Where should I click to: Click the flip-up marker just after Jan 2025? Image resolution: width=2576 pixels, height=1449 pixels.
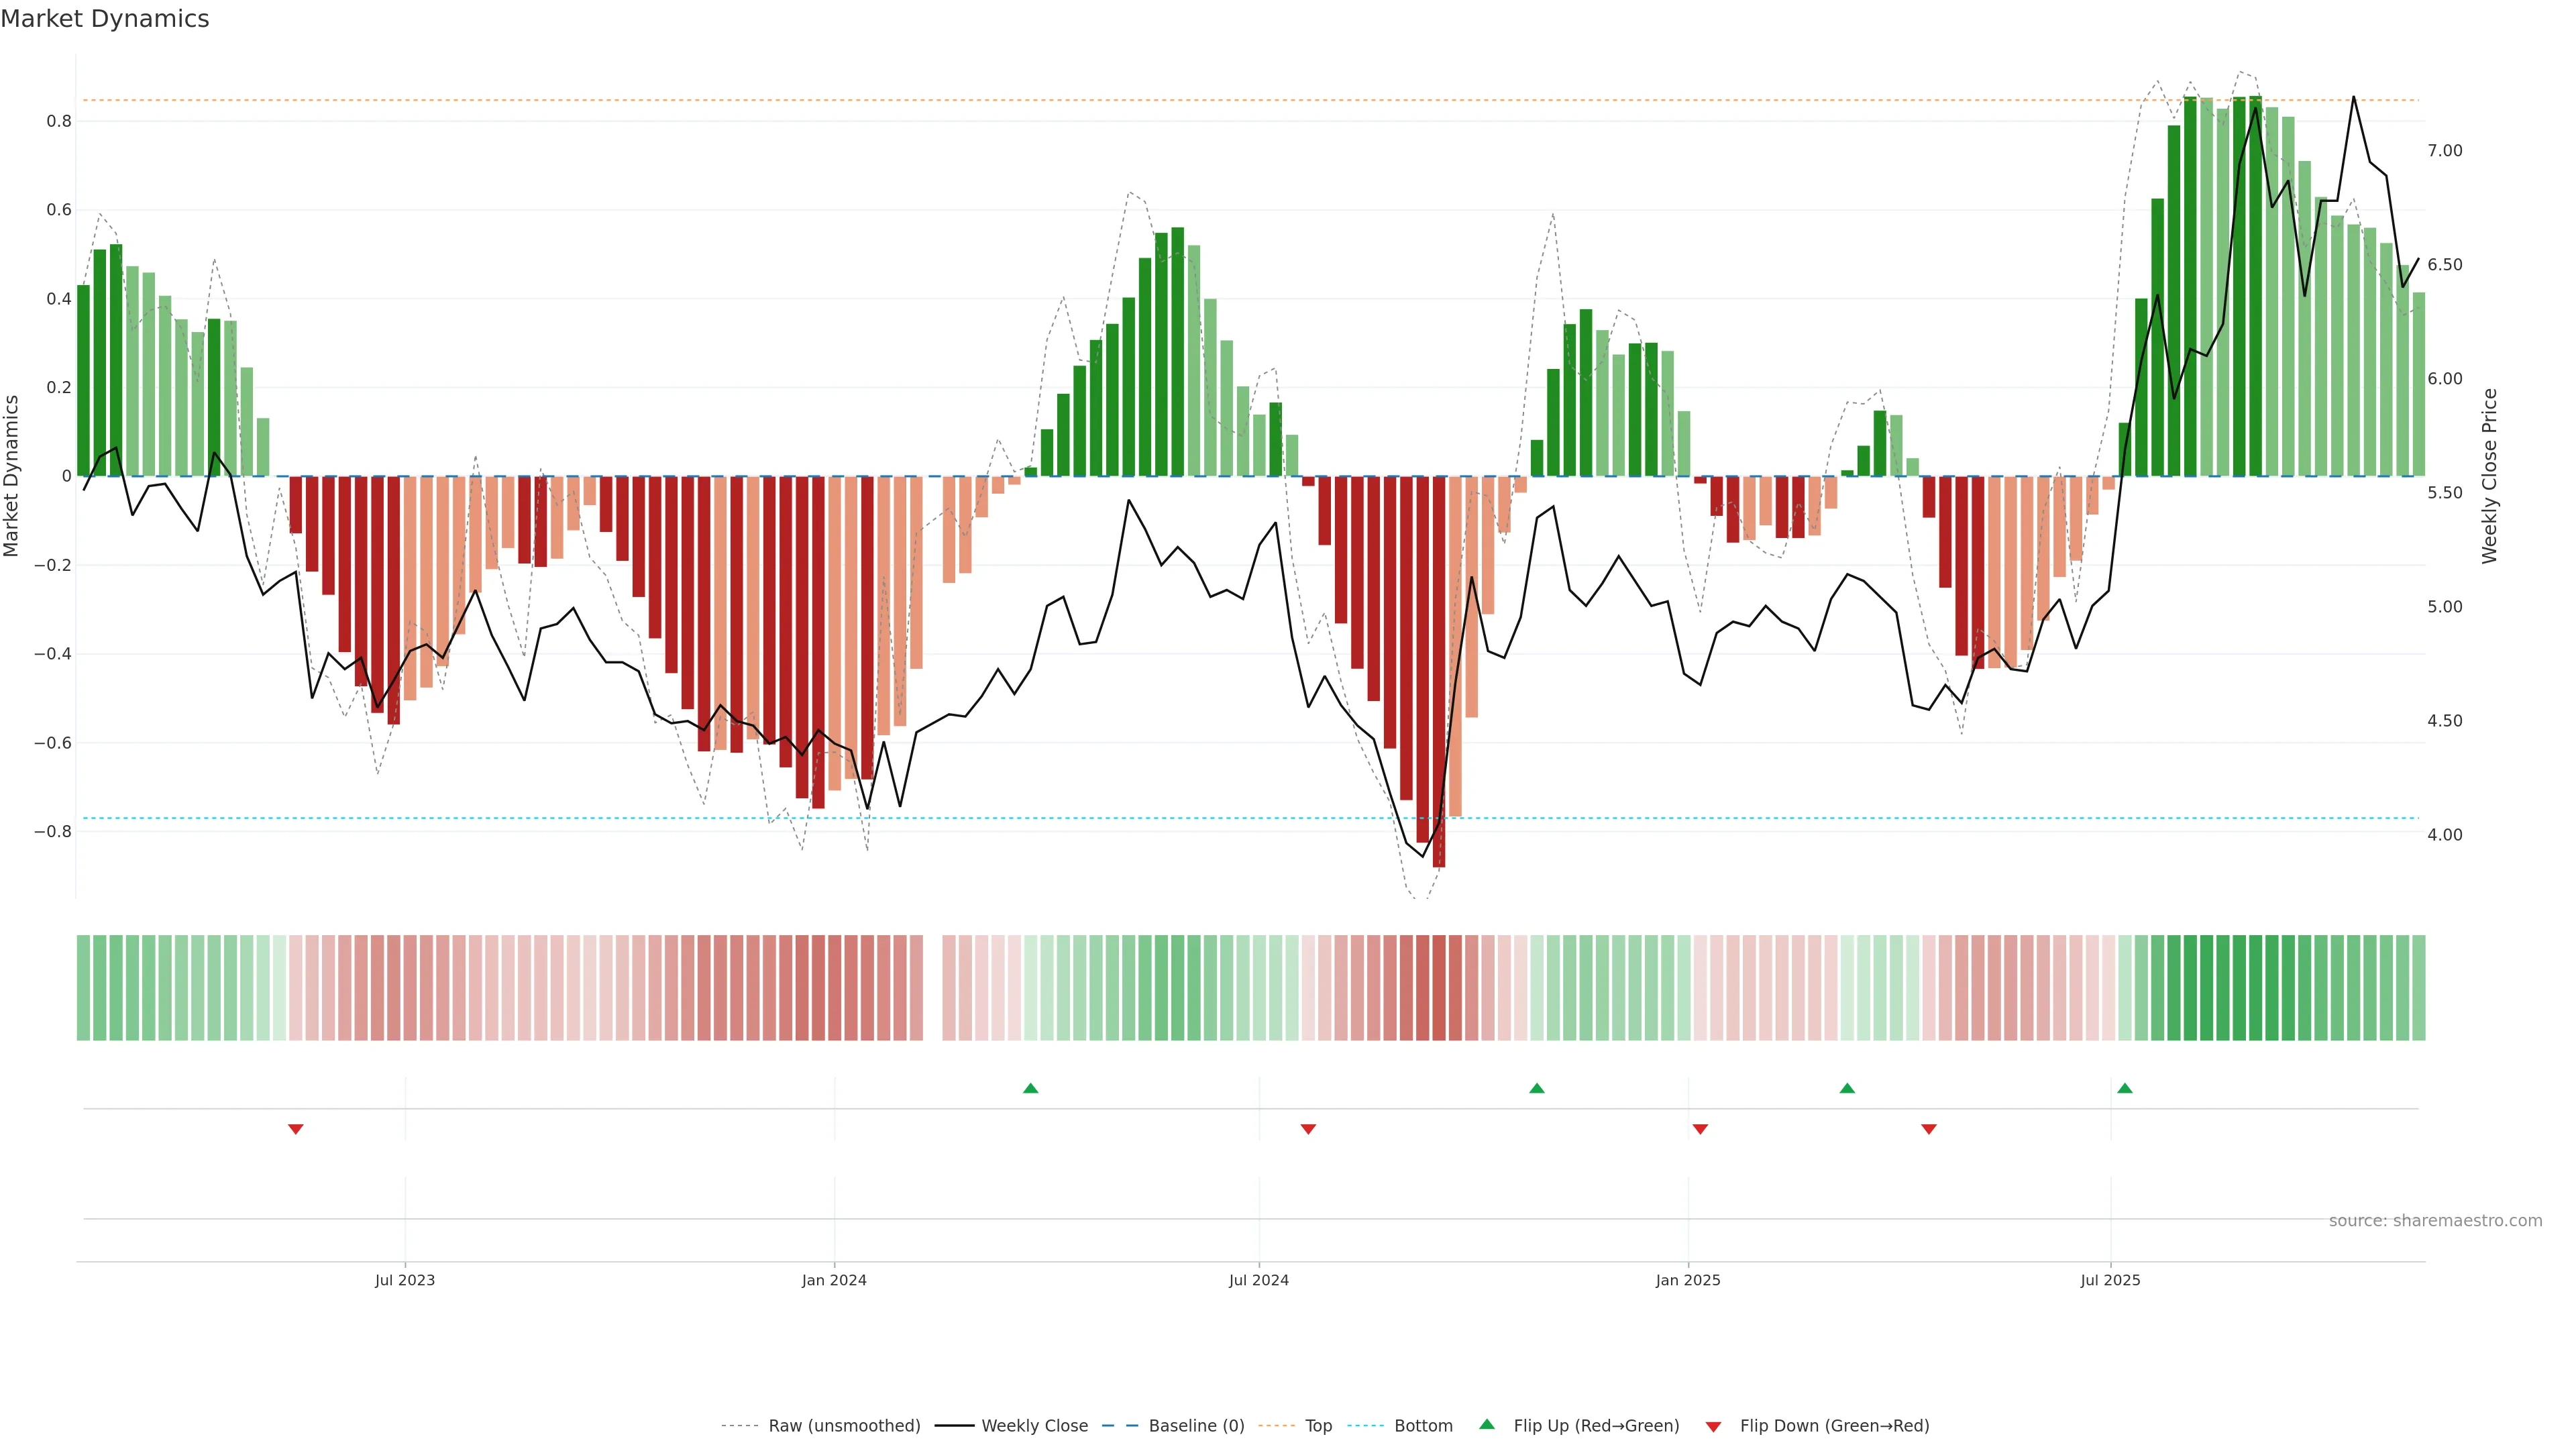[1846, 1088]
